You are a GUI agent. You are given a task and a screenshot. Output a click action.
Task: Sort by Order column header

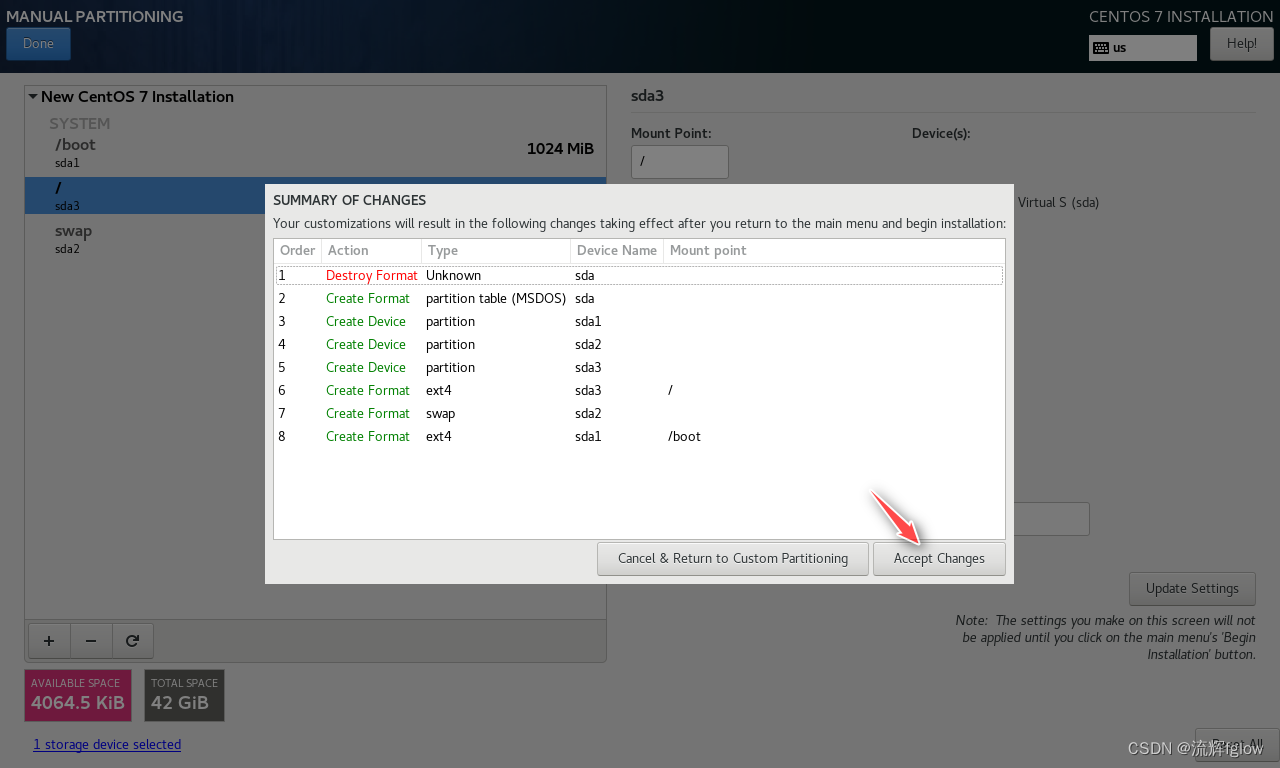point(298,251)
